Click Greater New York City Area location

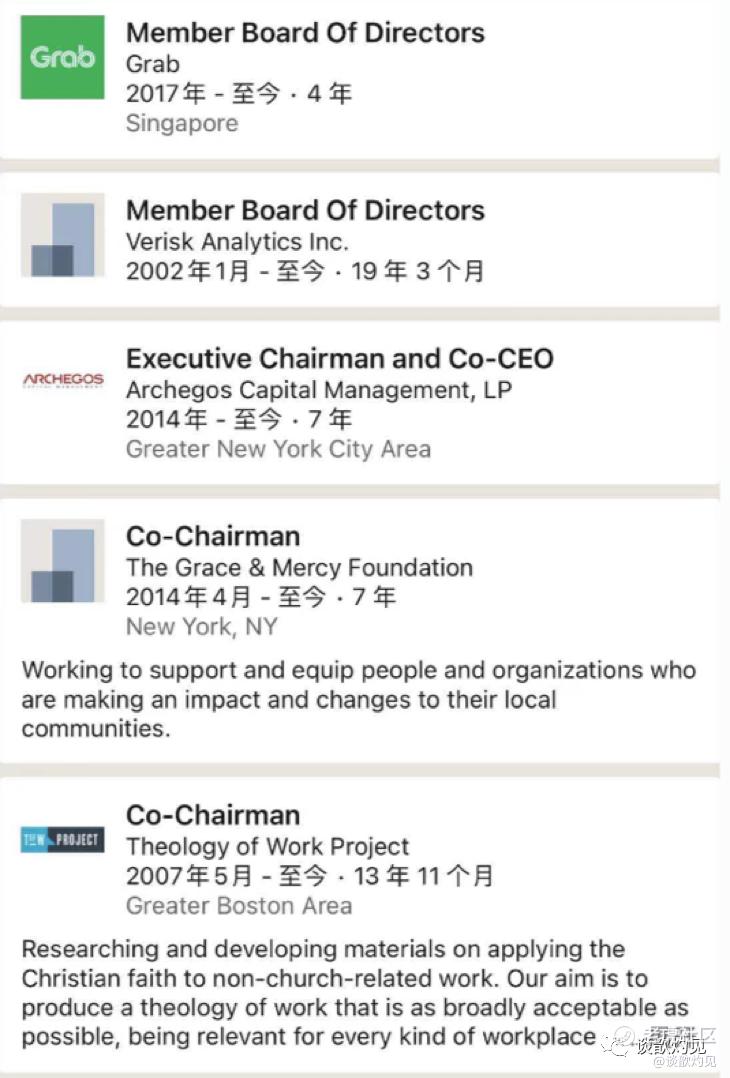click(278, 449)
